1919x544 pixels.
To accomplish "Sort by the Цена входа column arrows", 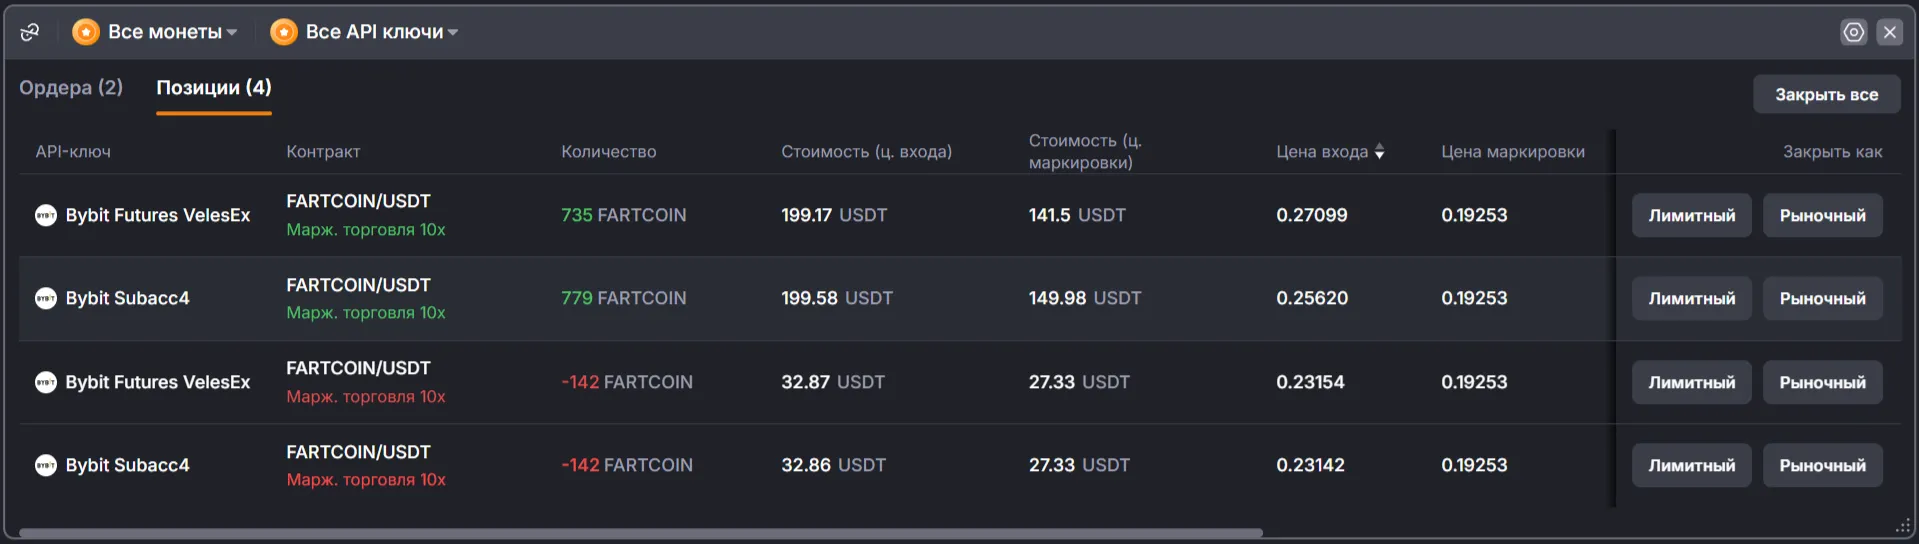I will click(x=1380, y=151).
